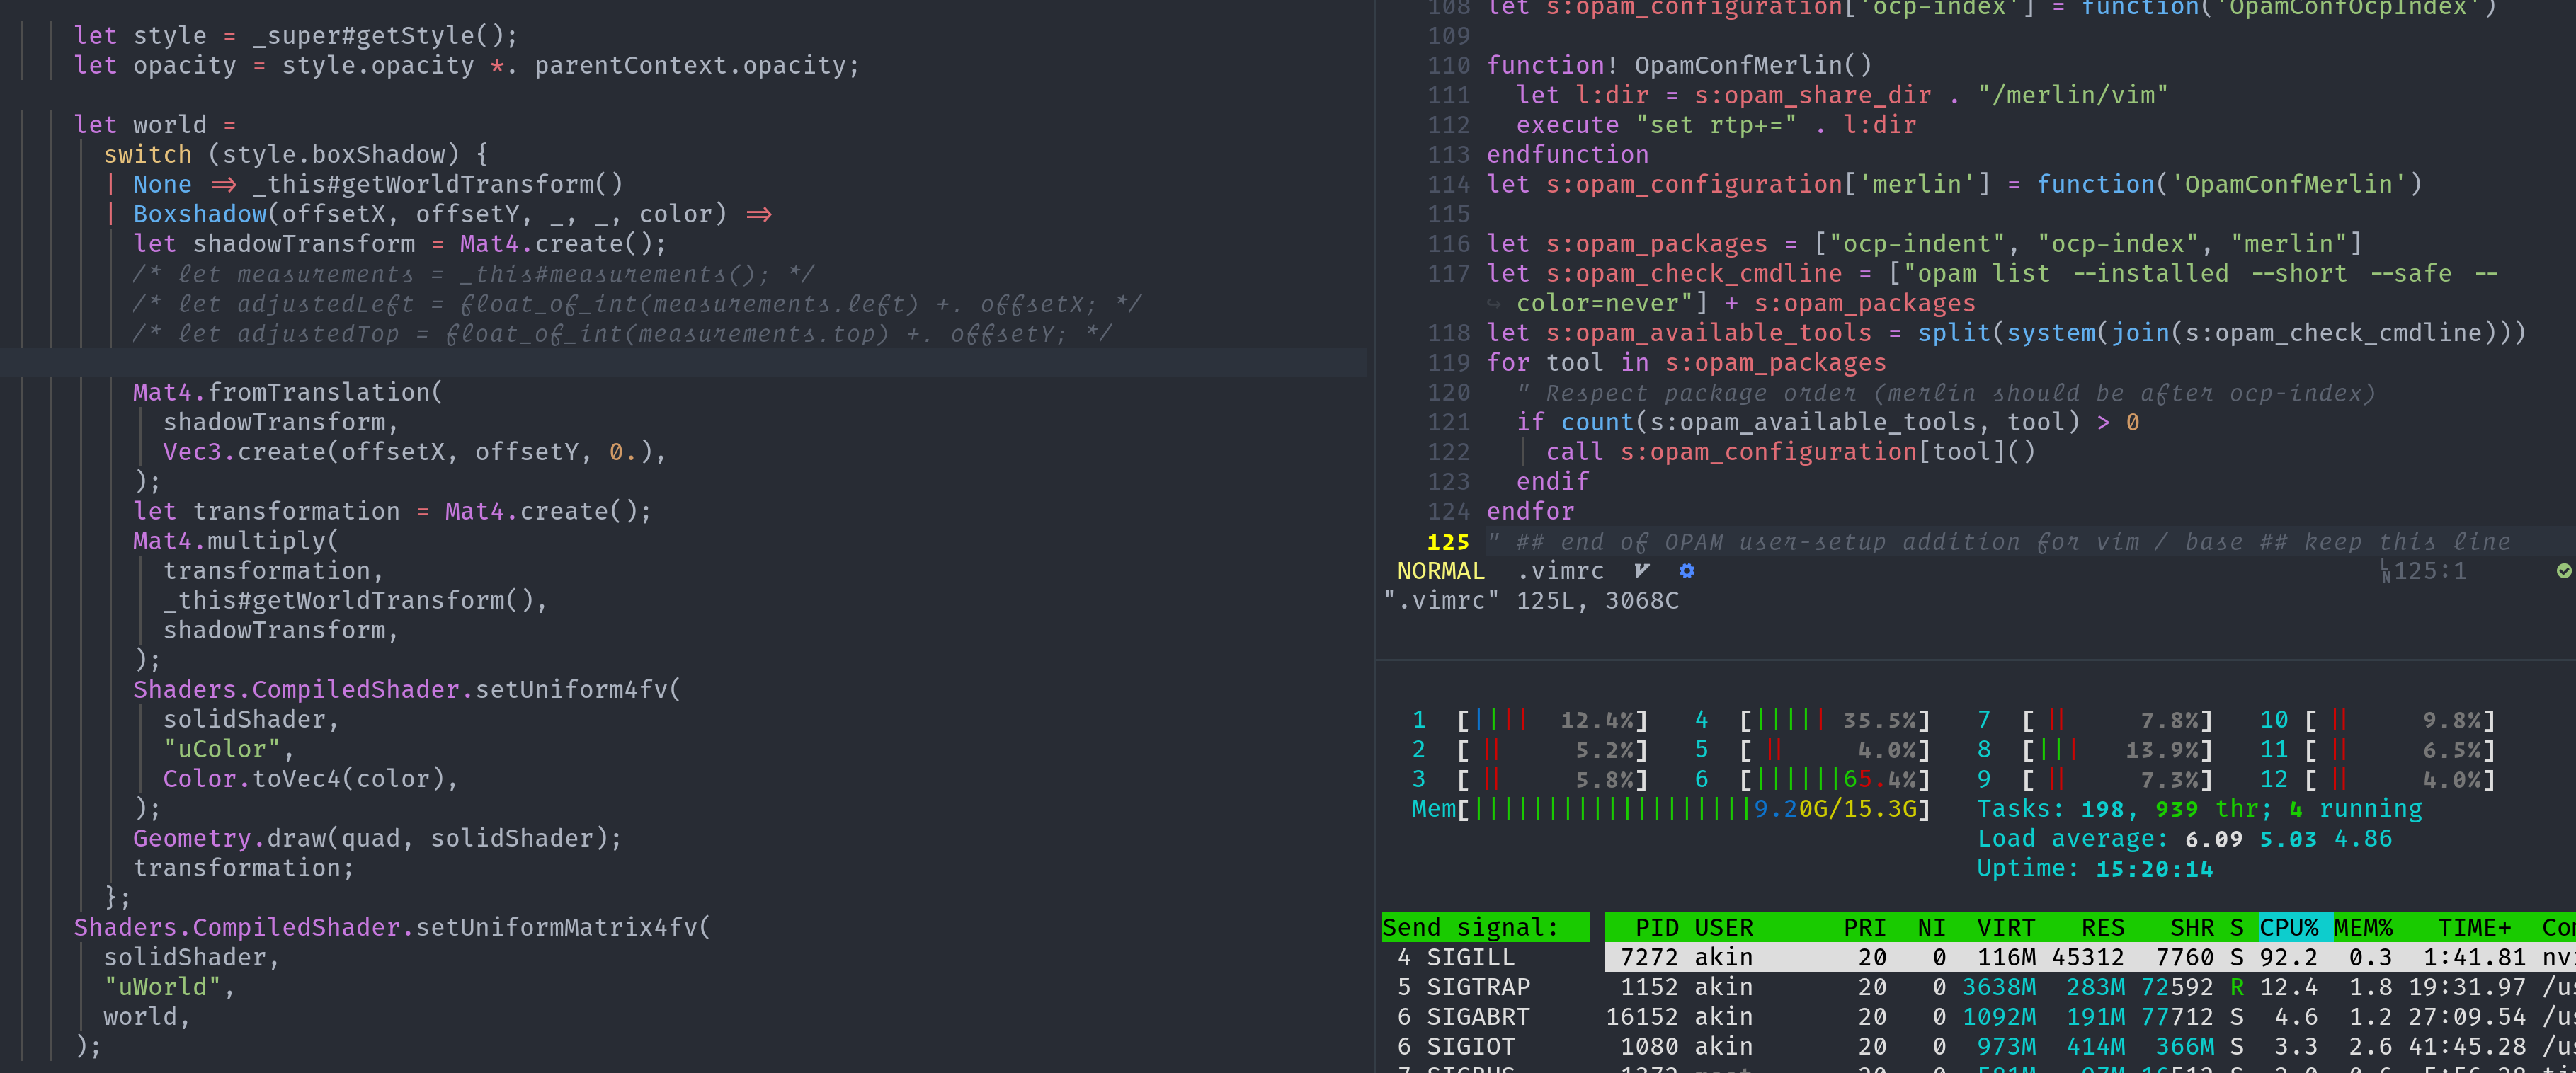Click line number 125 in the vim gutter
This screenshot has height=1073, width=2576.
(1448, 542)
